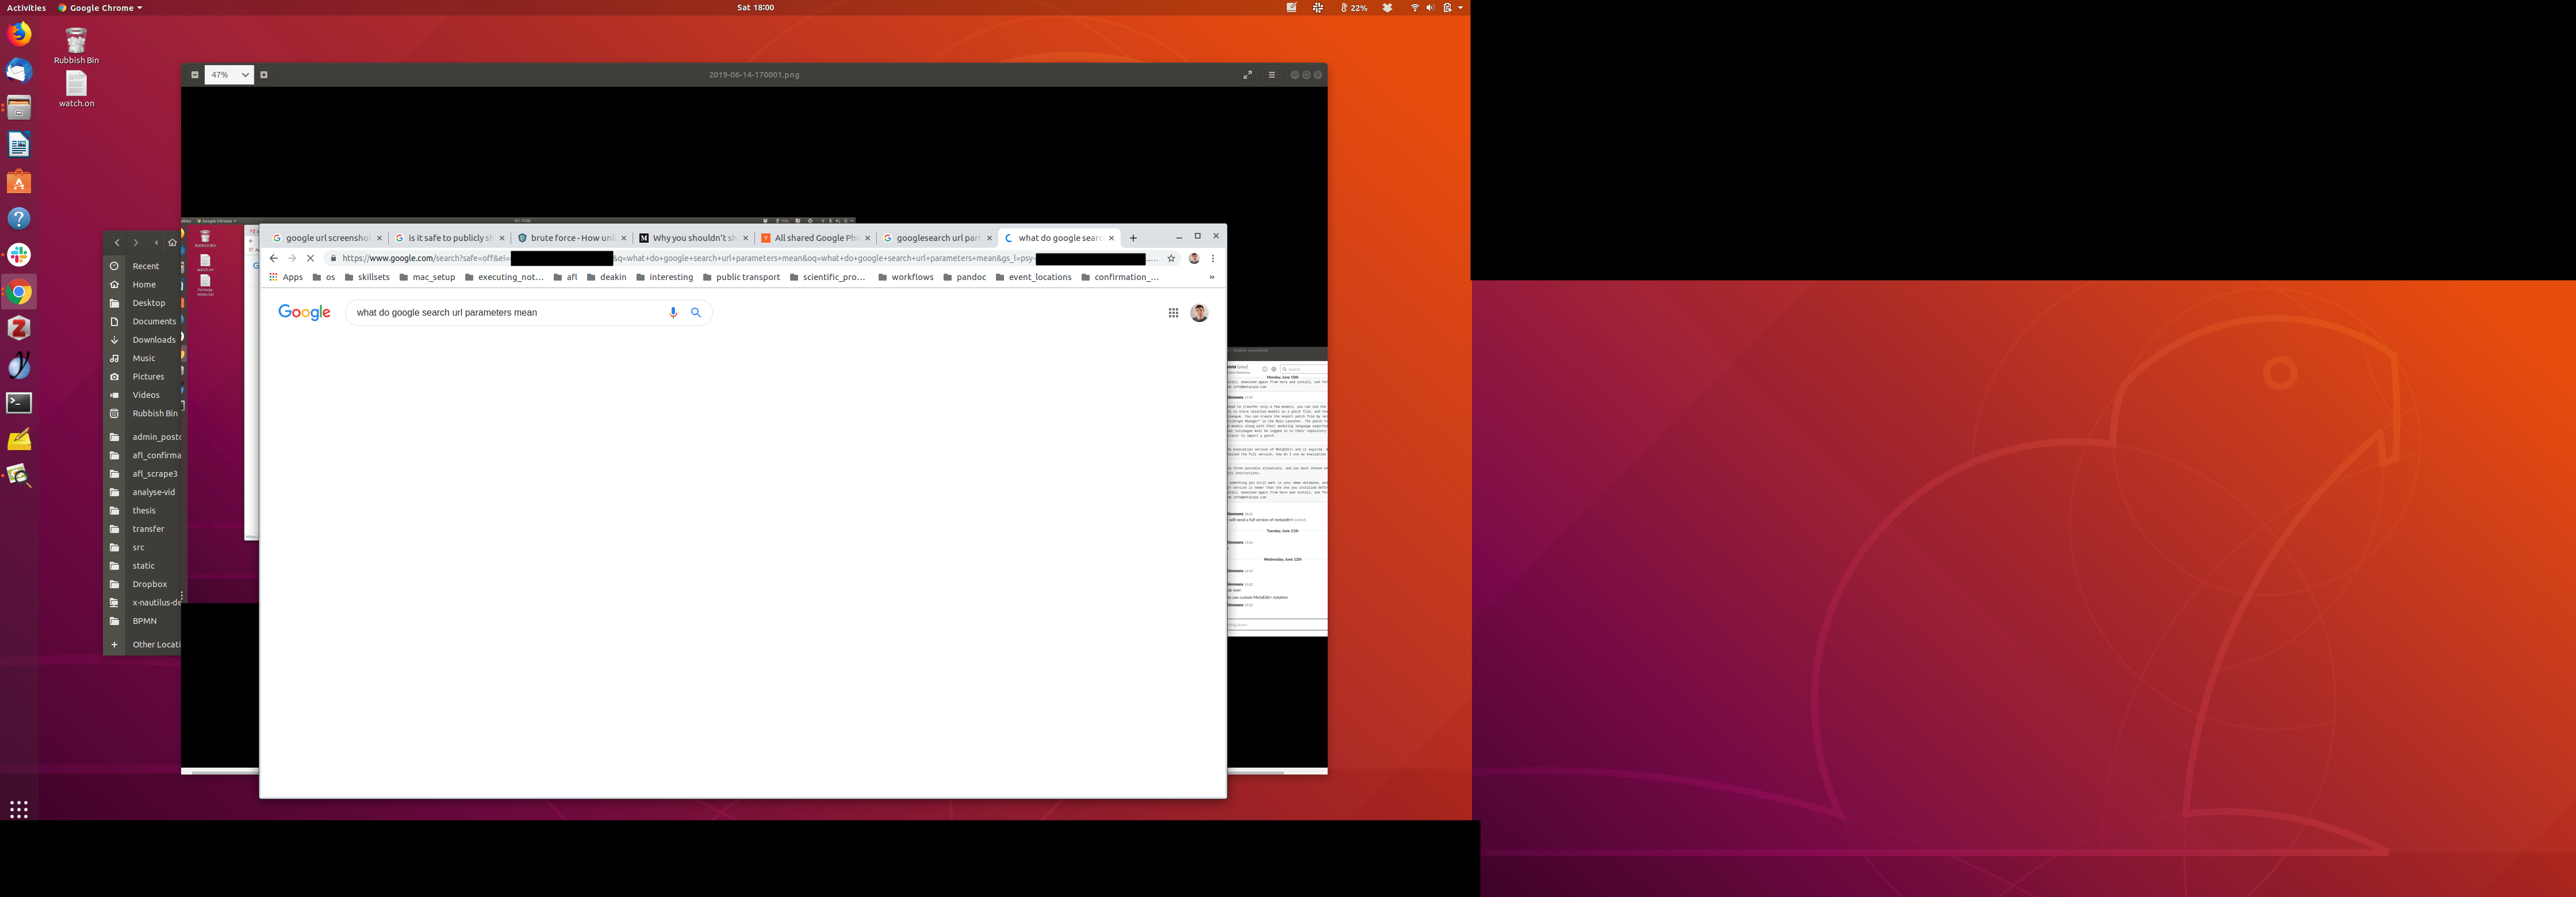2576x897 pixels.
Task: Click the zoom in plus button
Action: point(264,75)
